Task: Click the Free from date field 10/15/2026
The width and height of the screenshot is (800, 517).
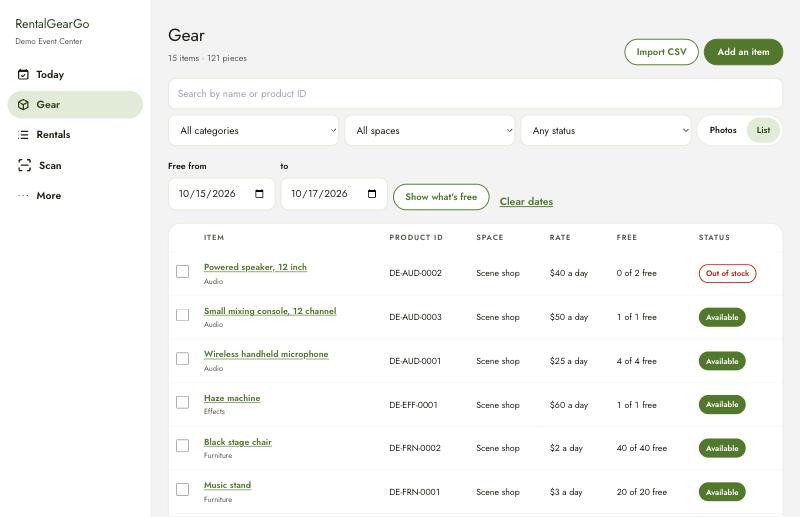Action: point(221,194)
